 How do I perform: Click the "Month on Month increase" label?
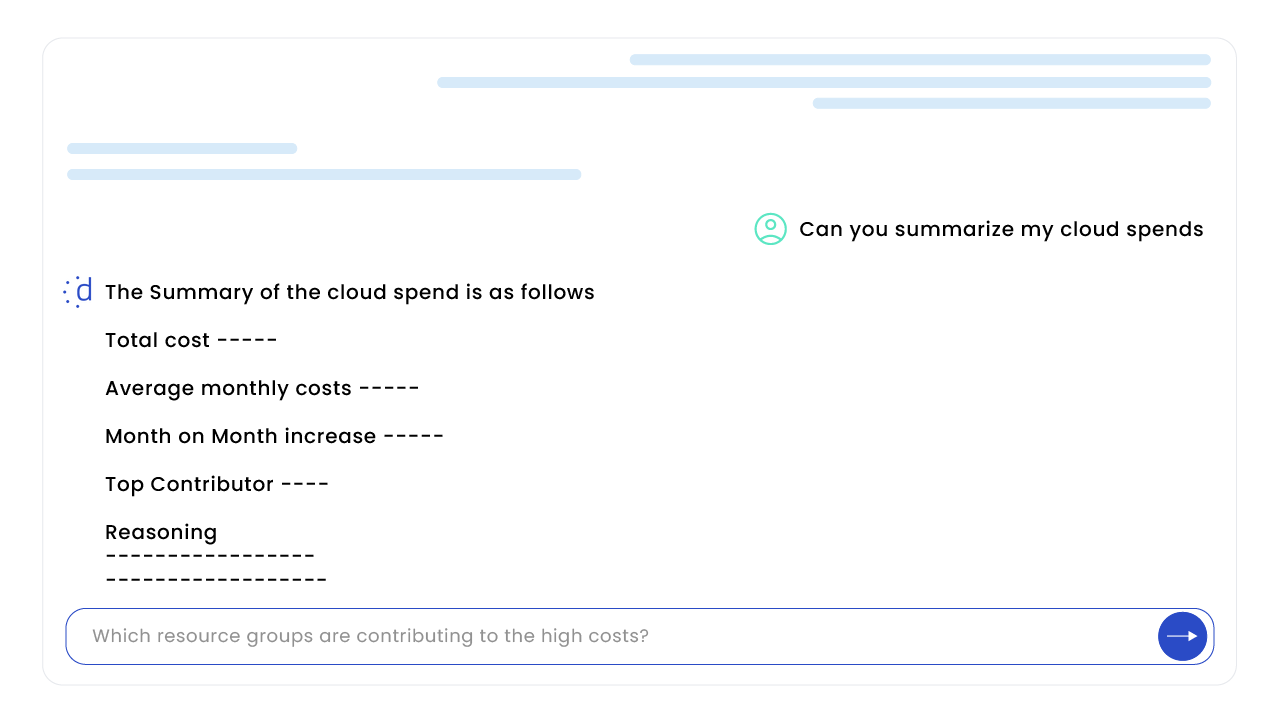240,436
